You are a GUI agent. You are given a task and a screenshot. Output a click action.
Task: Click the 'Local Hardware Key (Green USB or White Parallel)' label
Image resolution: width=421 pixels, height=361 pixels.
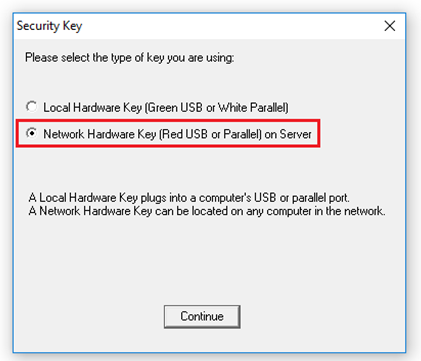(x=166, y=108)
